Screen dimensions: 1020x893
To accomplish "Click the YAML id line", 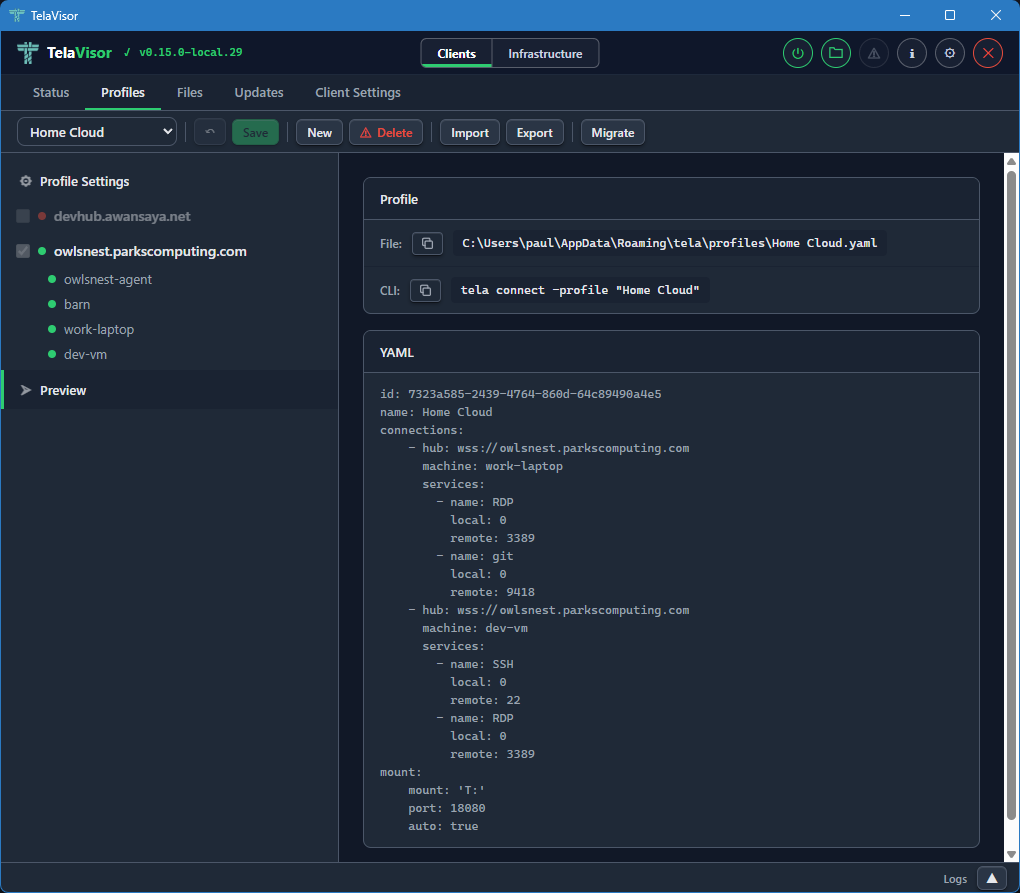I will 520,394.
